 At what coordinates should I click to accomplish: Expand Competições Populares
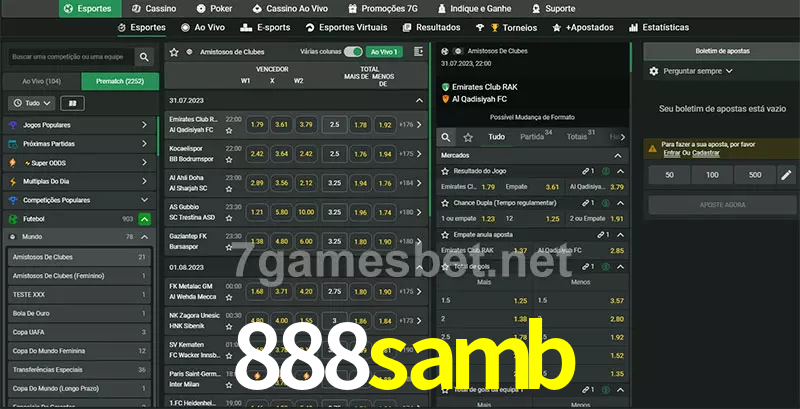pyautogui.click(x=144, y=200)
